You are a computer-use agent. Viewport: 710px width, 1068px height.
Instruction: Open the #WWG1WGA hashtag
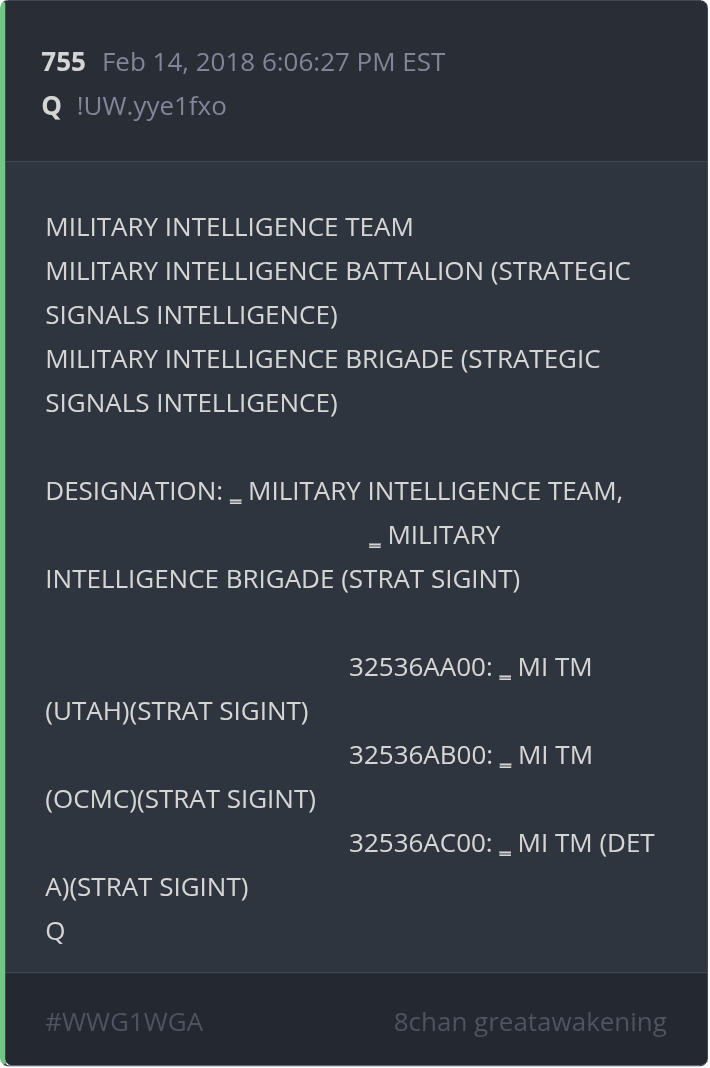(x=124, y=1022)
